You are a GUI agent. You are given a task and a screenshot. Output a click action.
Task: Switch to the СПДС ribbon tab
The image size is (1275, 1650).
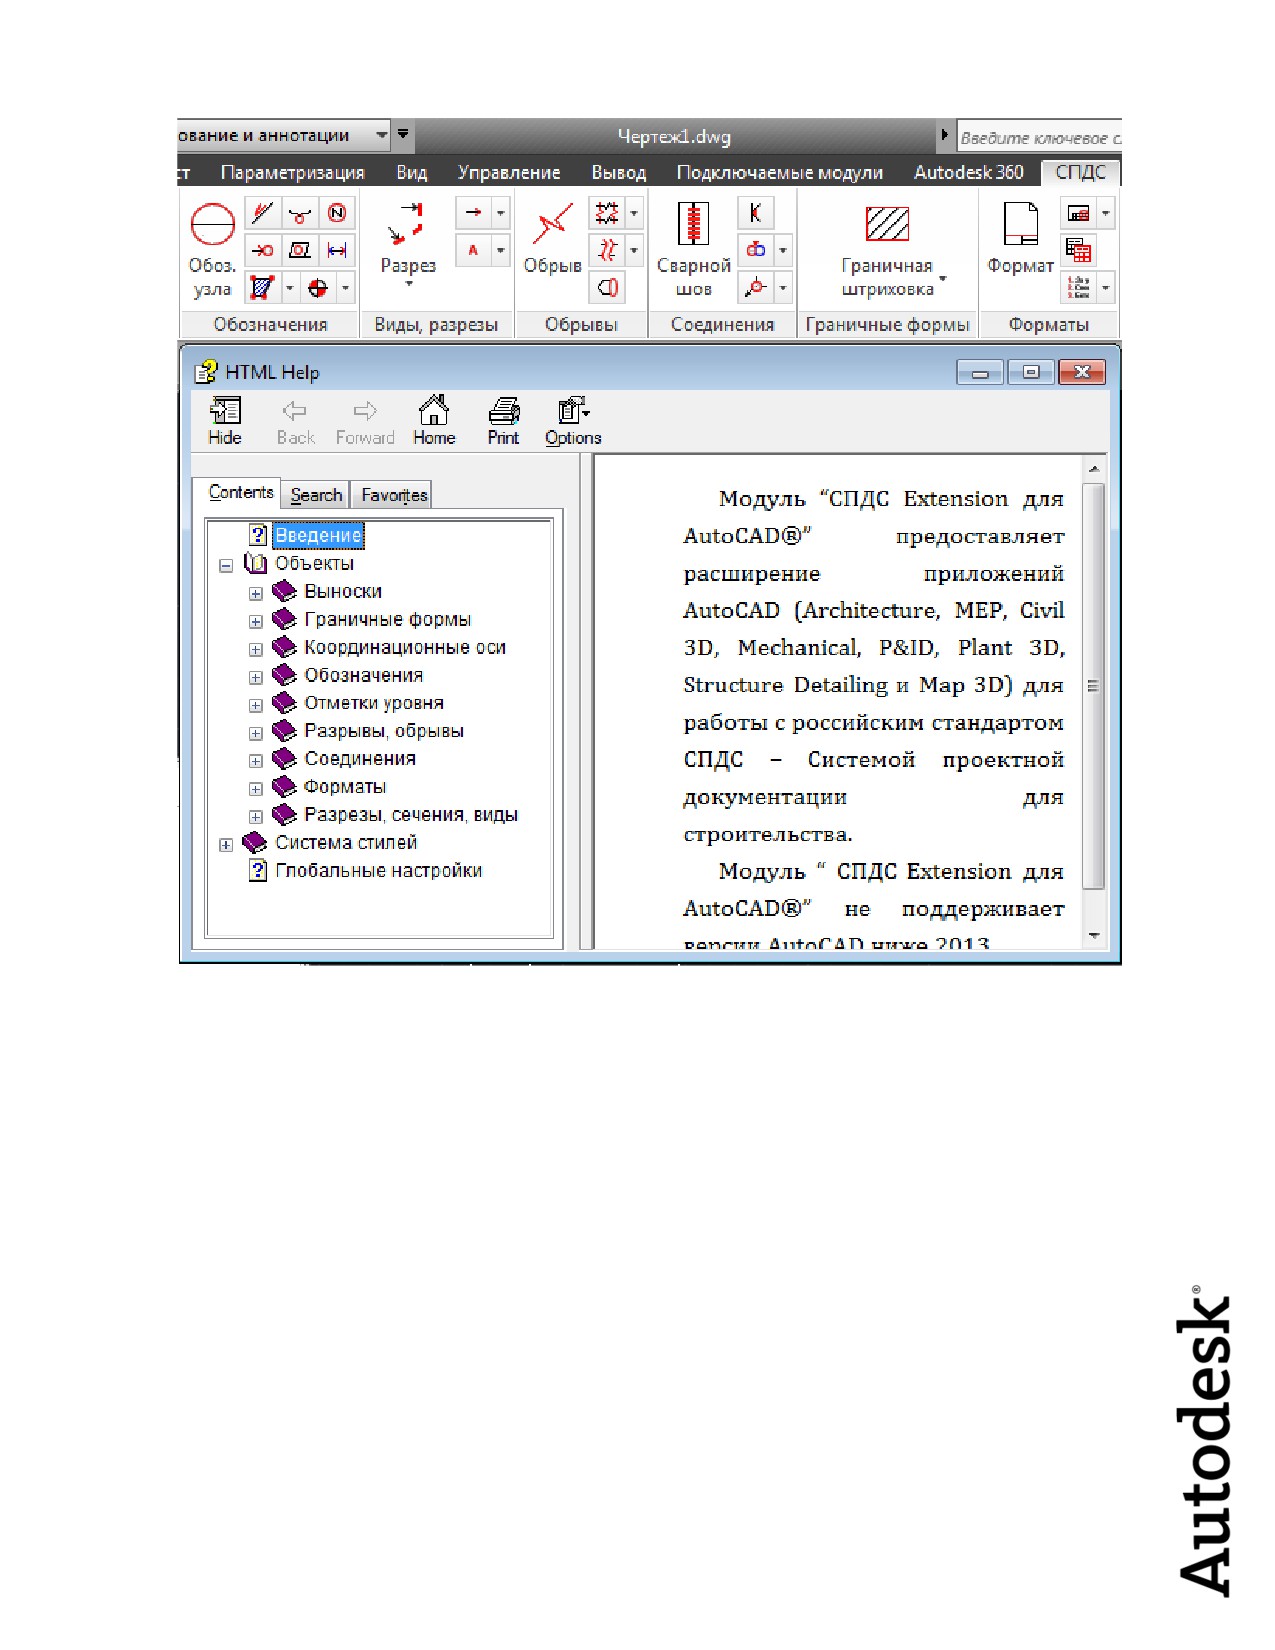[x=1080, y=172]
